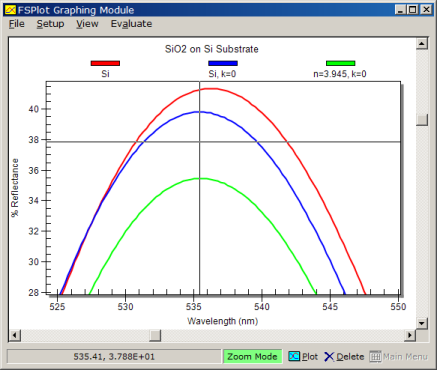Click the blue Si, k=0 legend swatch
The image size is (437, 370).
coord(223,63)
